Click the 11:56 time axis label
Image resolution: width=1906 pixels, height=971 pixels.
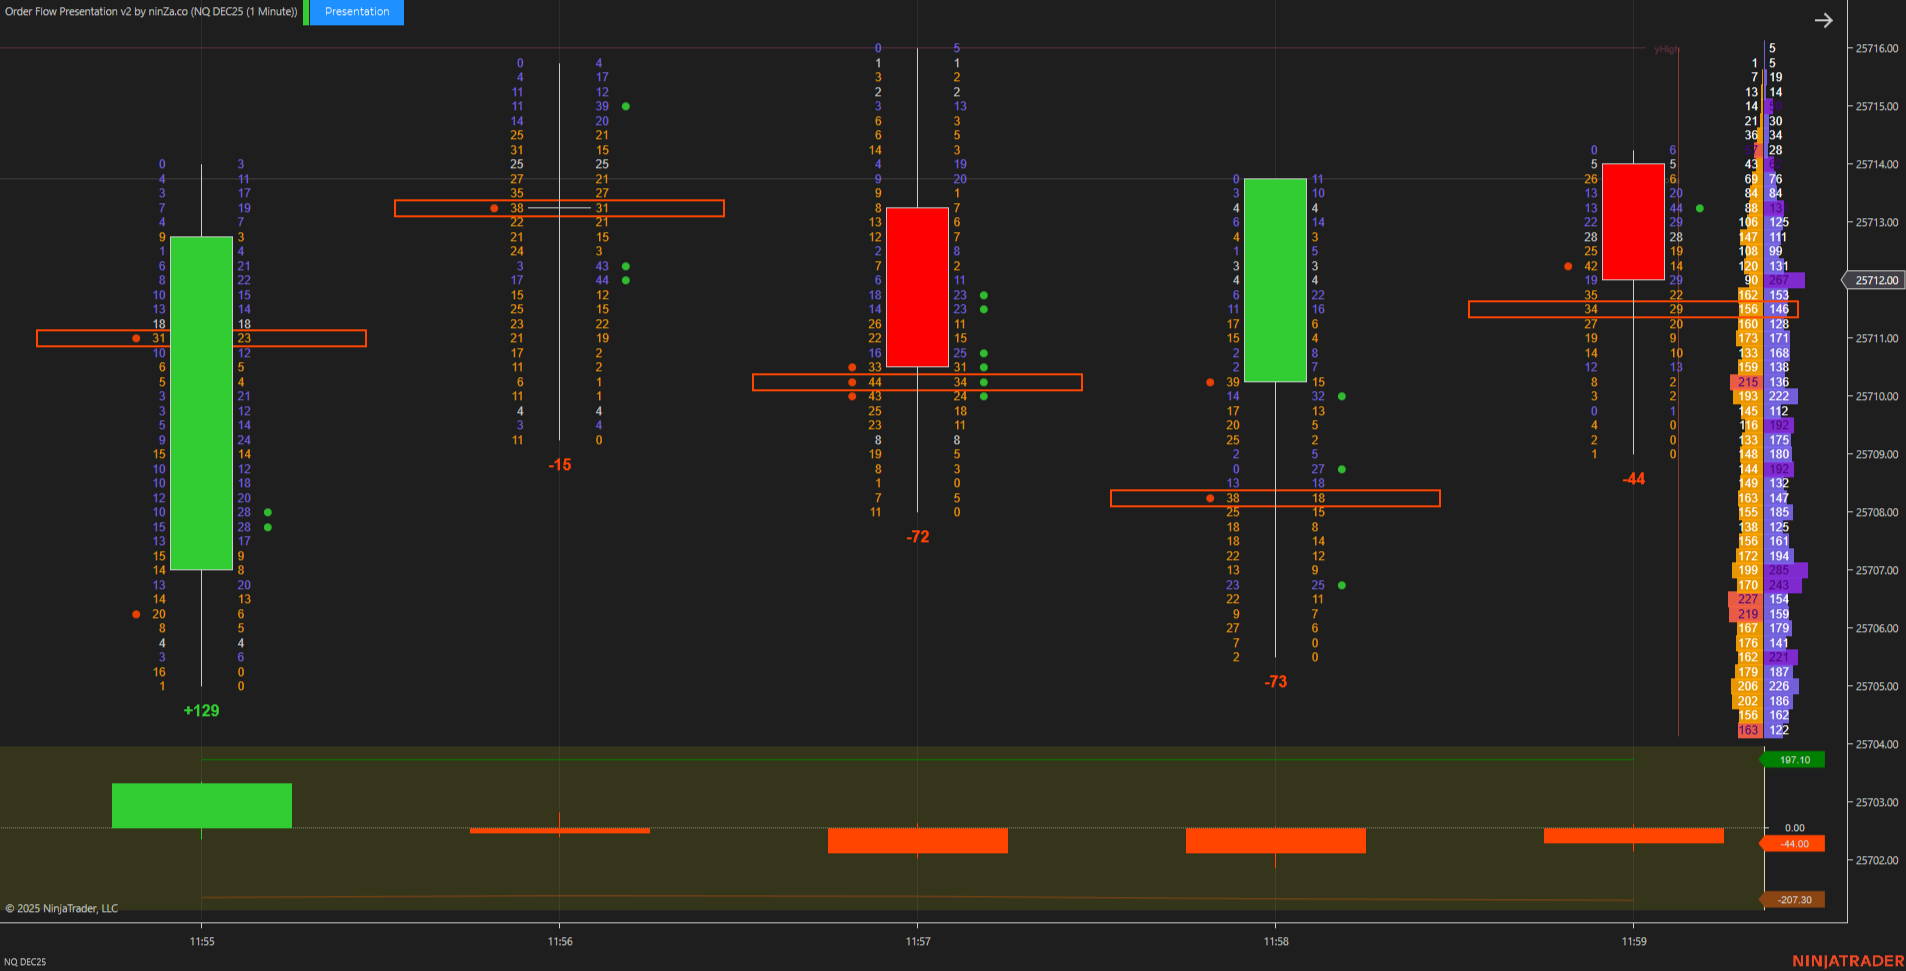pos(560,941)
